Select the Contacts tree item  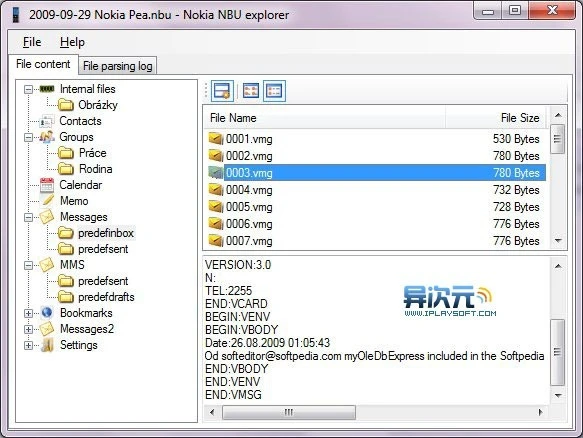80,121
